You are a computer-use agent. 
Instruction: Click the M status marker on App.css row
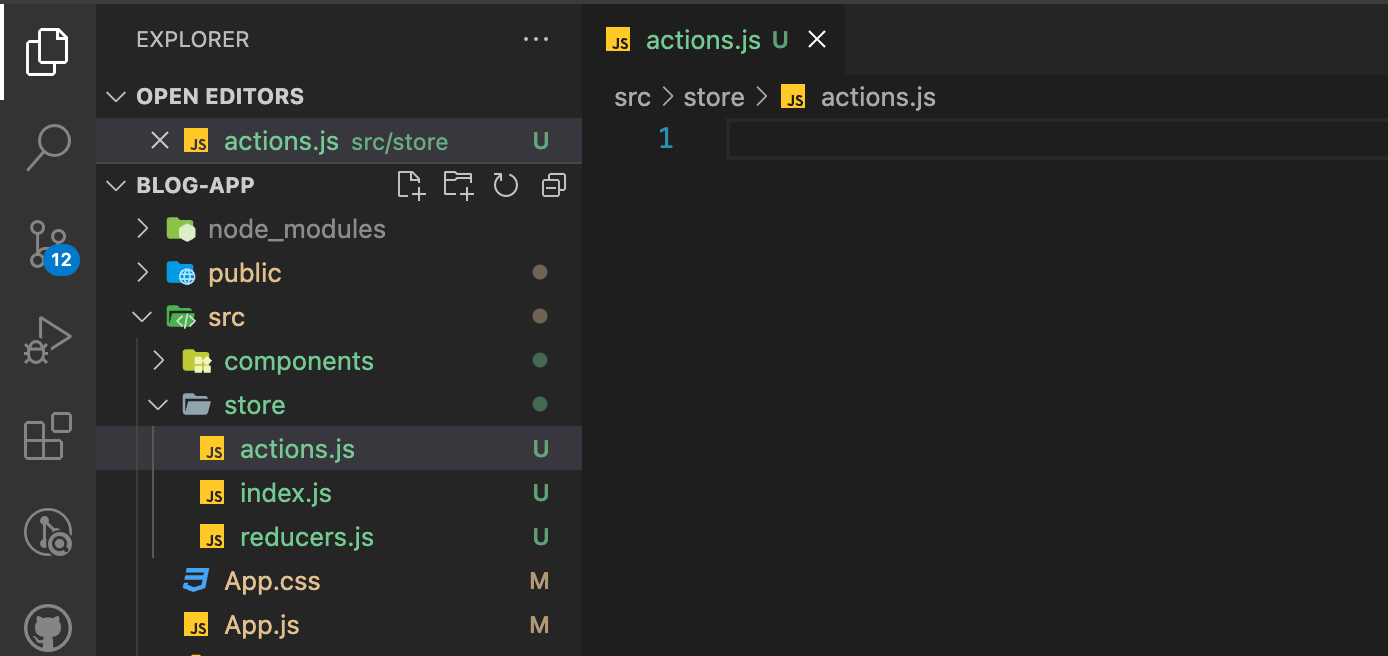point(540,581)
